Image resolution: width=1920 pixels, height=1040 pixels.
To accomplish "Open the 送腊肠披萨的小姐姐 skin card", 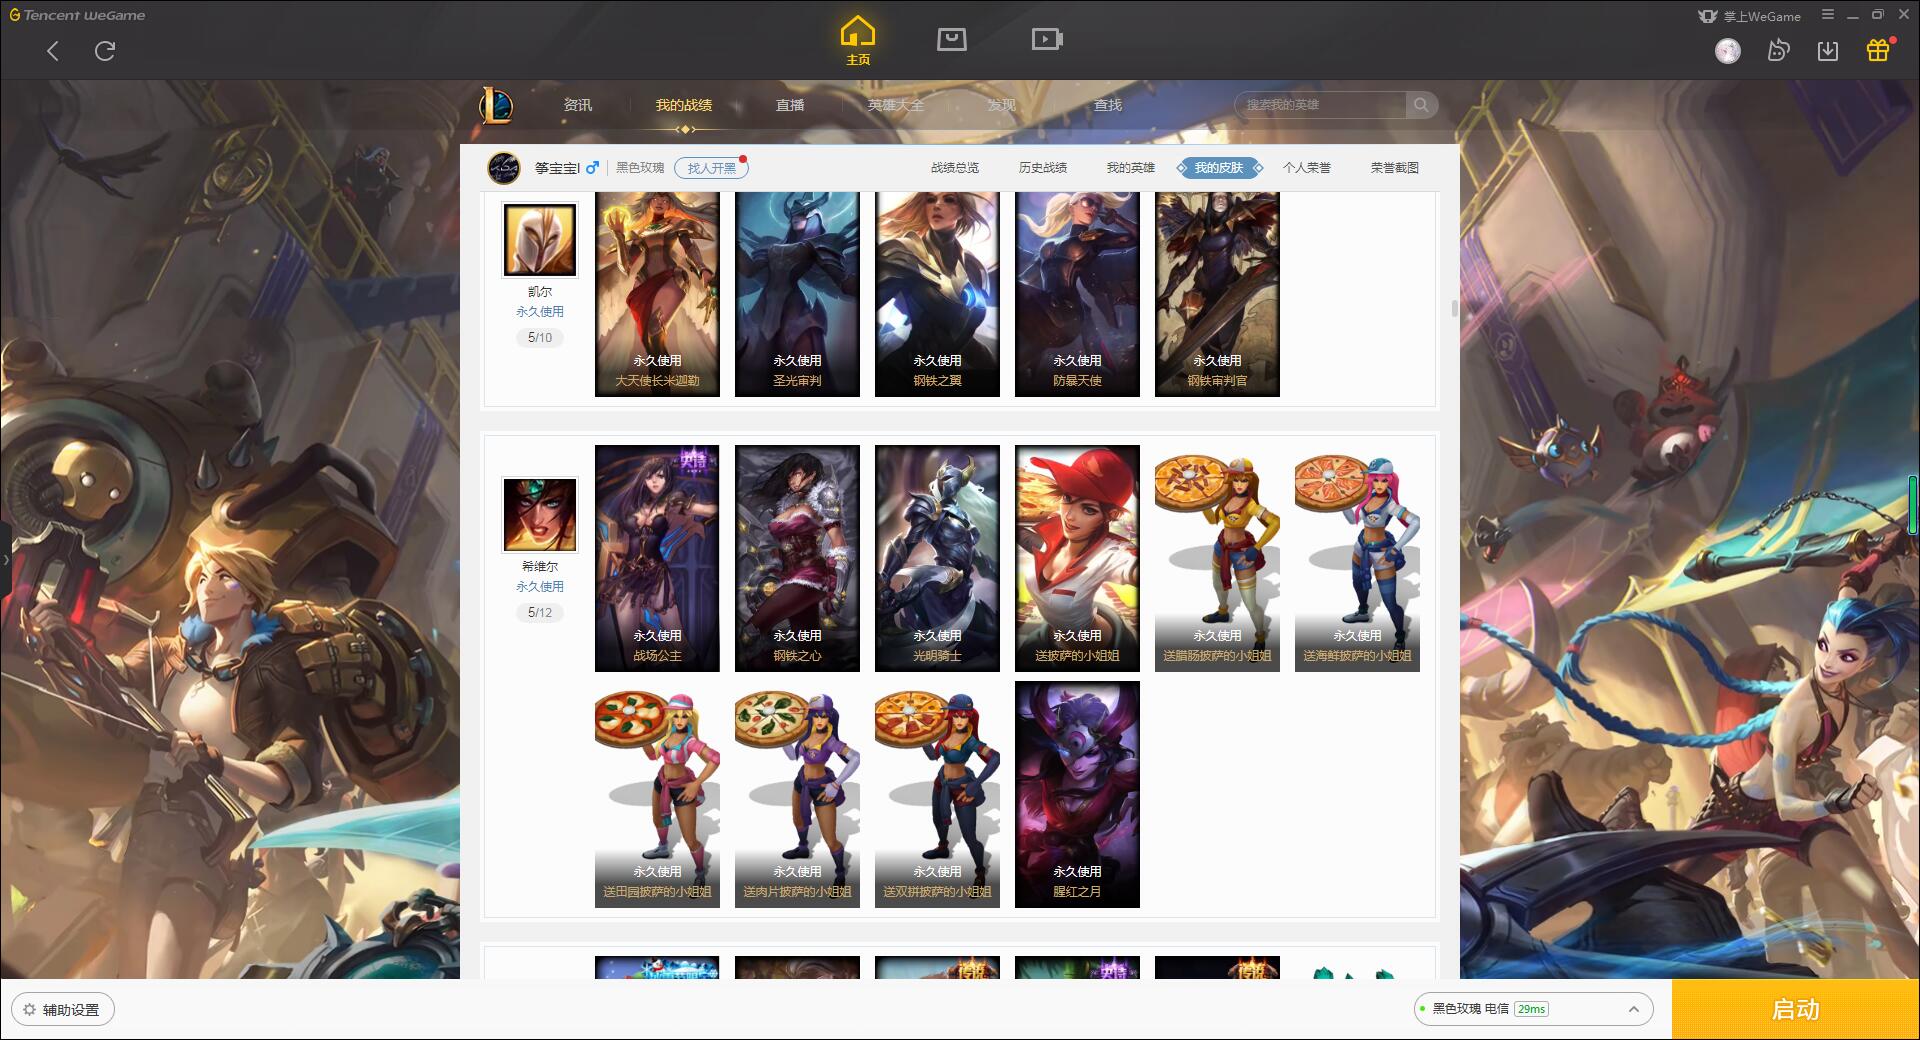I will click(1217, 558).
